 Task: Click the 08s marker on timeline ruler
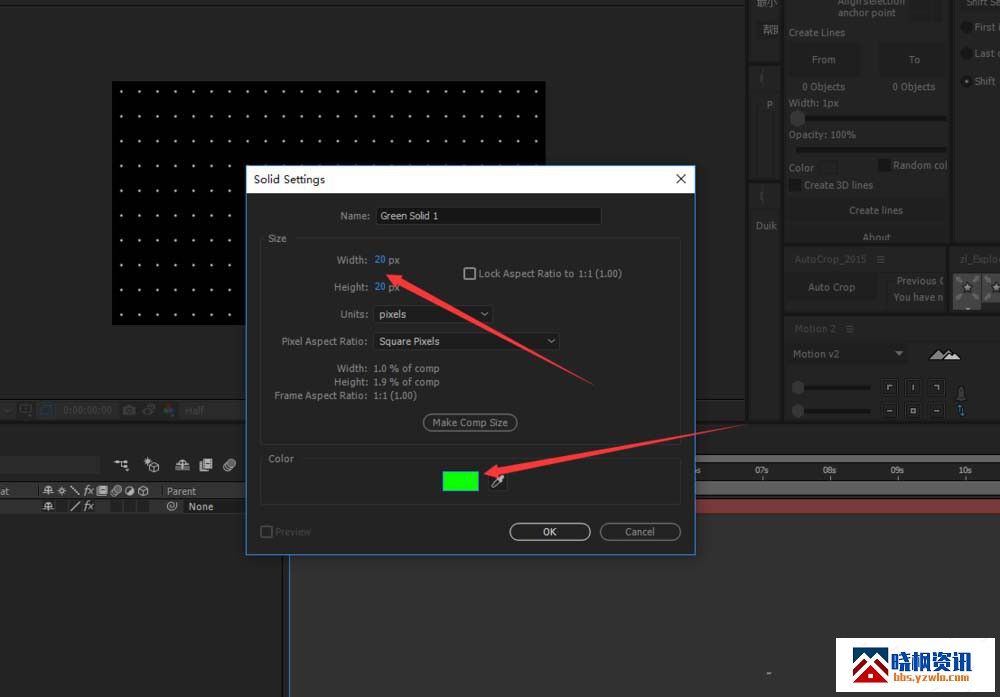coord(829,471)
